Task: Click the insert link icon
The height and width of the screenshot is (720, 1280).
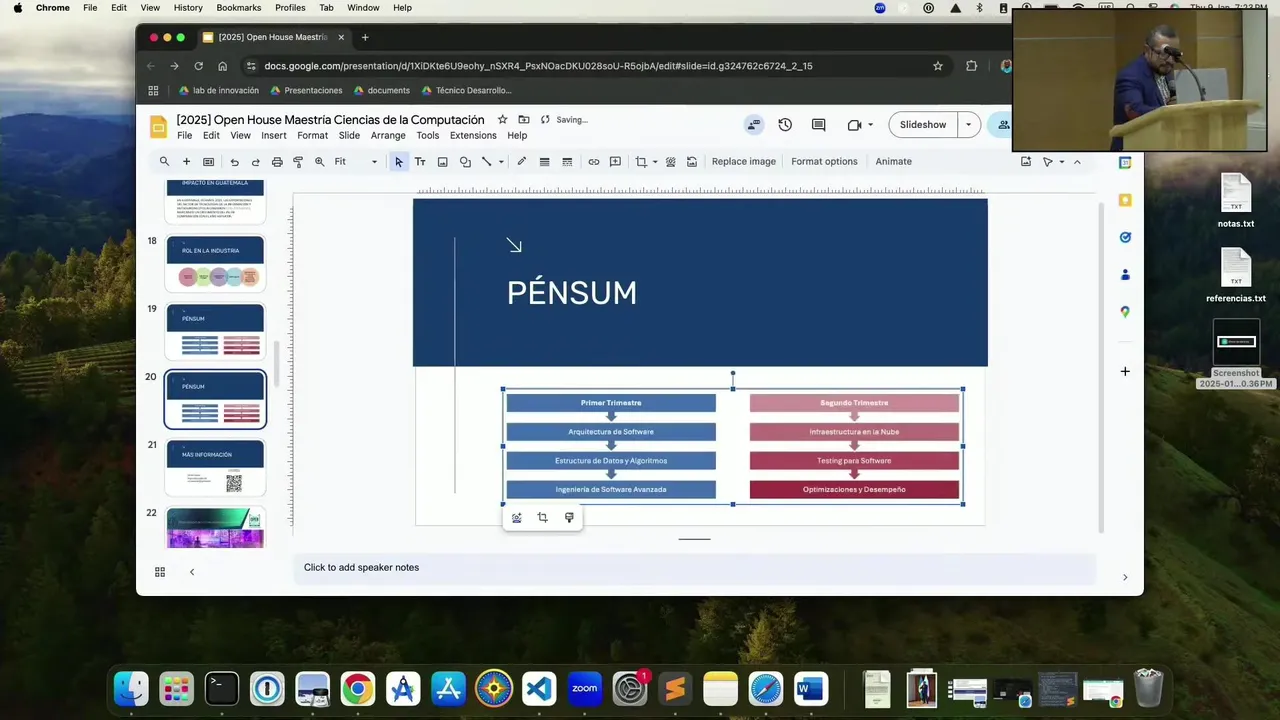Action: [x=593, y=161]
